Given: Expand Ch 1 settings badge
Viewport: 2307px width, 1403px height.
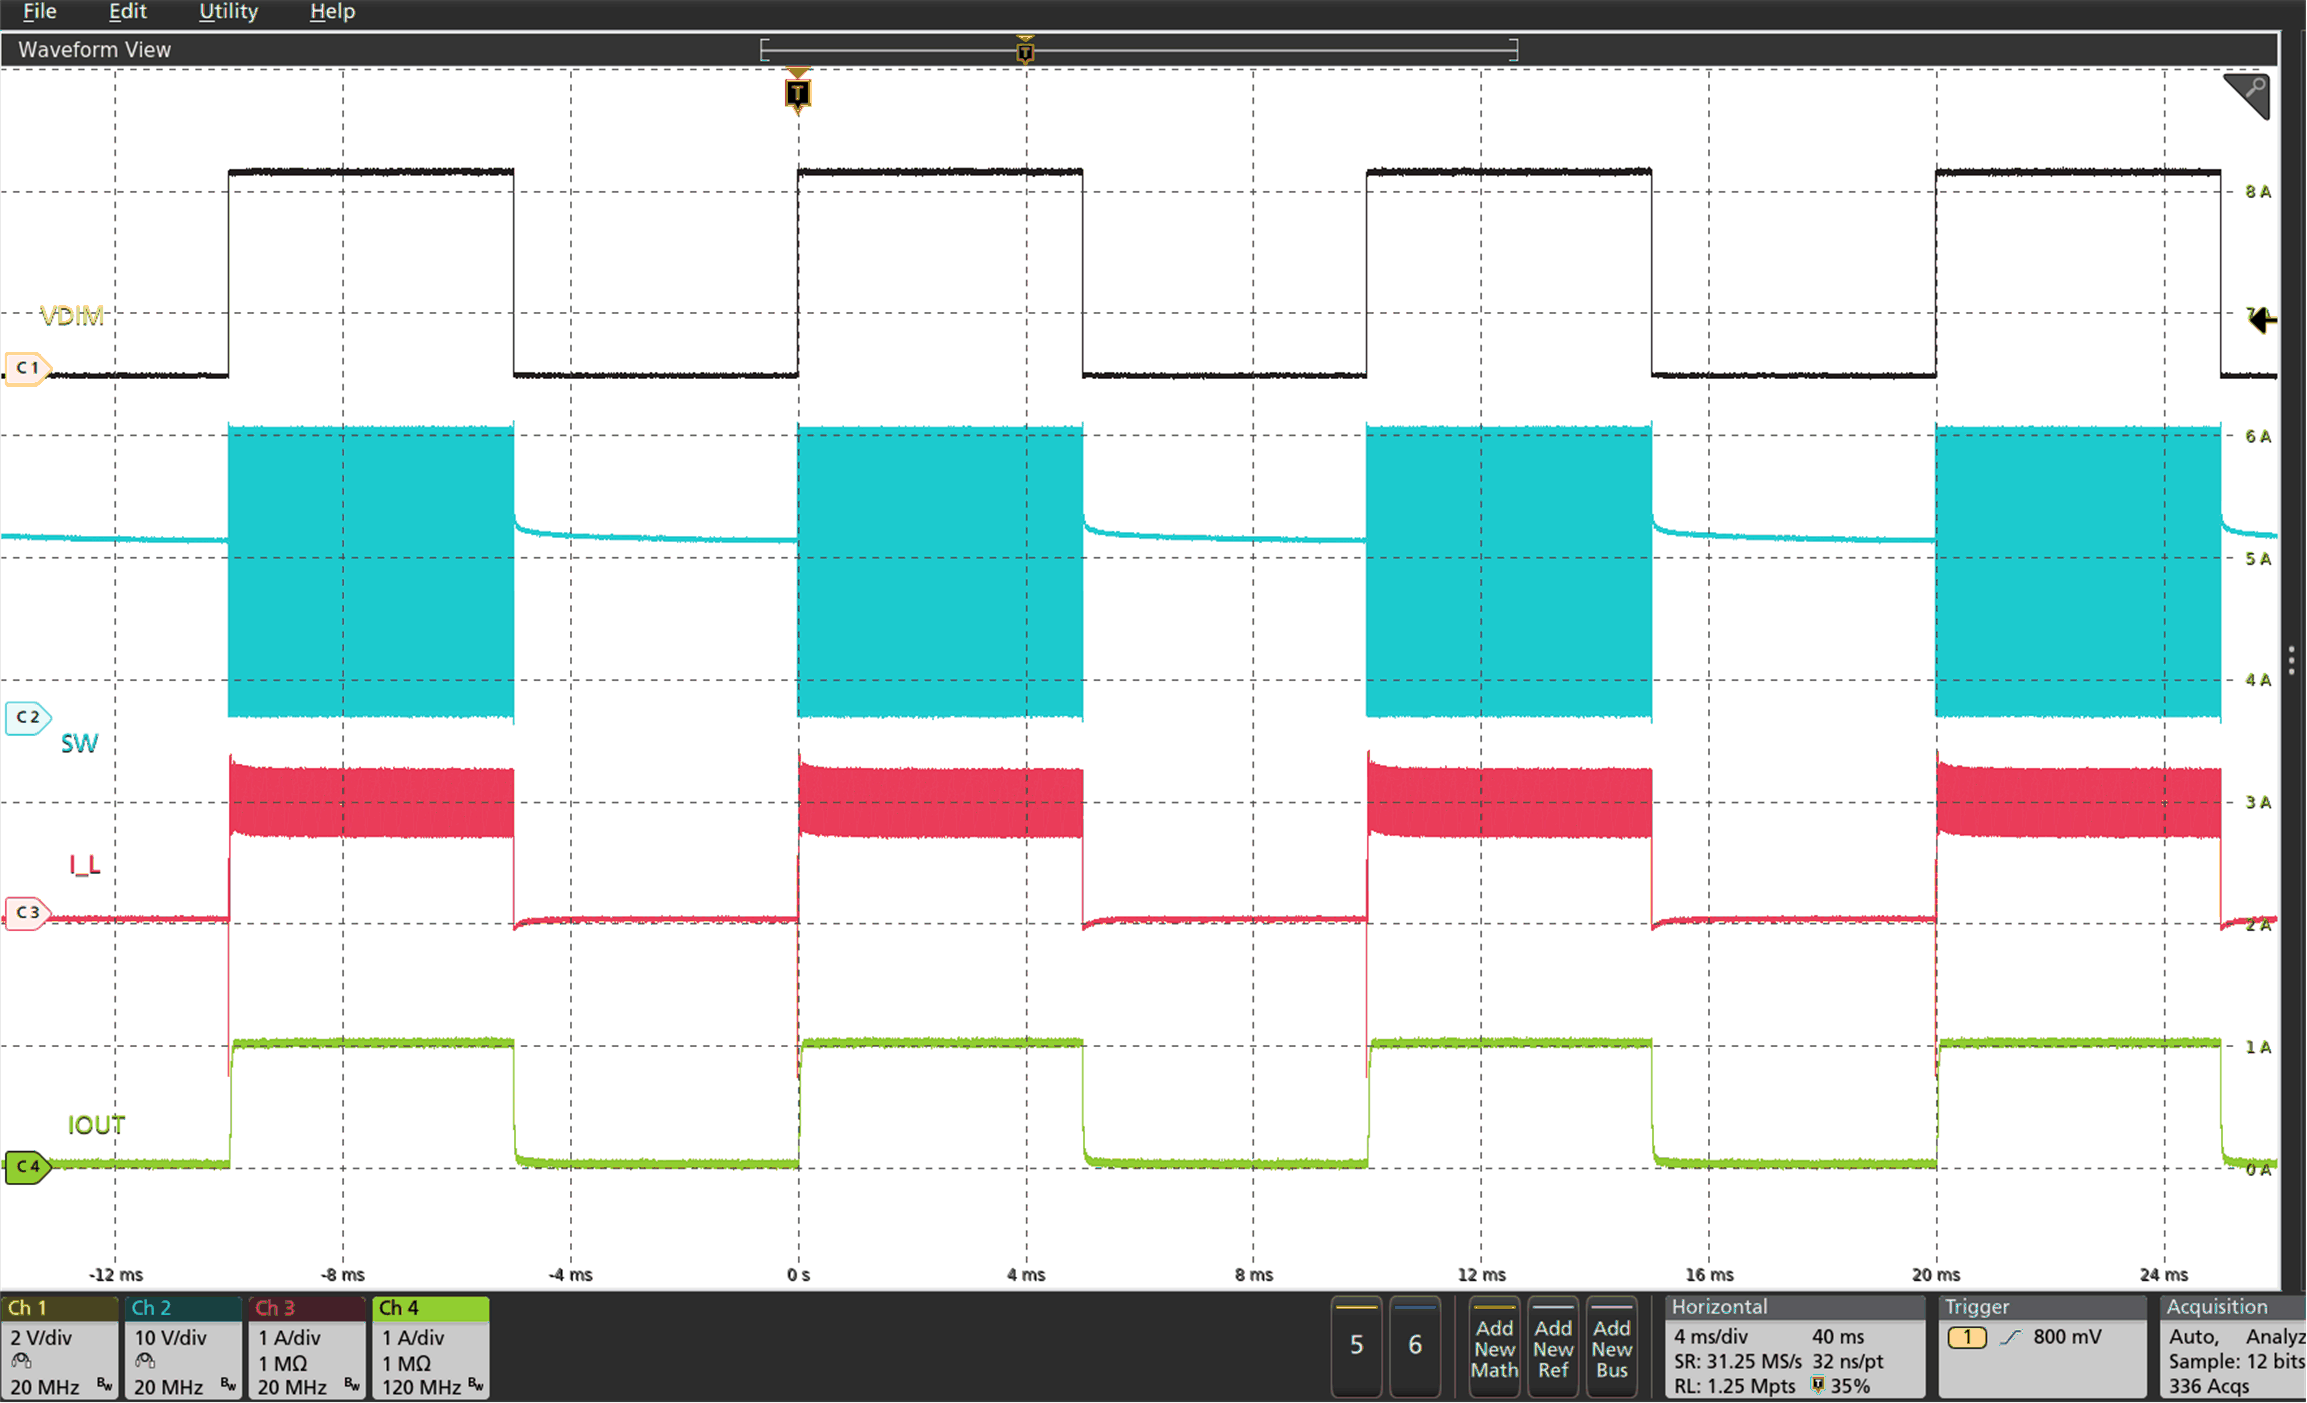Looking at the screenshot, I should coord(28,1307).
